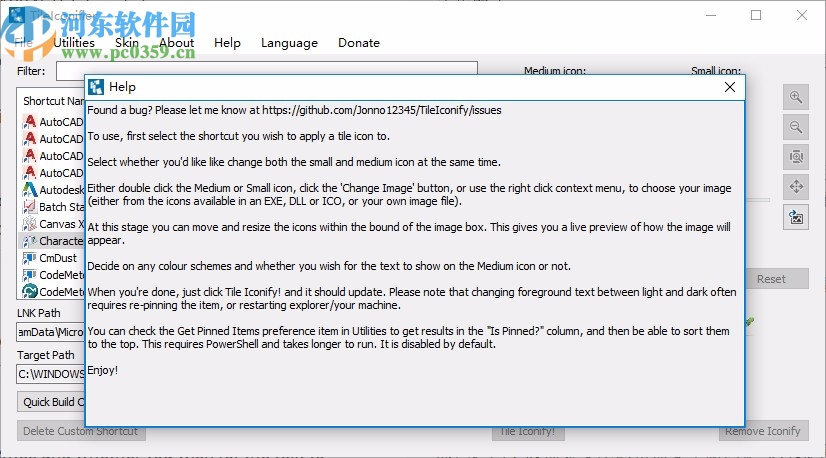Click the zoom in magnifier icon
The width and height of the screenshot is (826, 458).
click(795, 97)
